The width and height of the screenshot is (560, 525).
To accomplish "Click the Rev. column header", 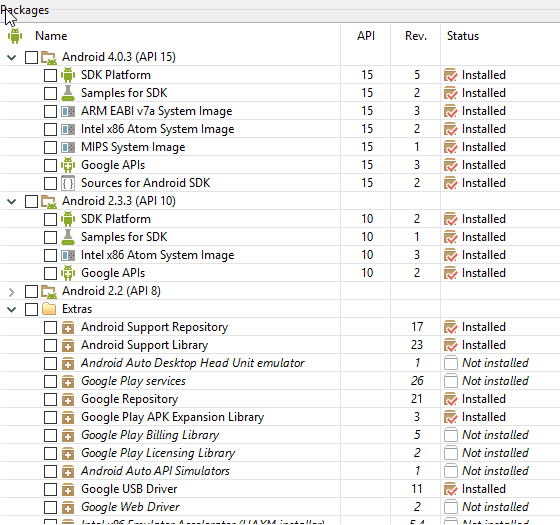I will 416,36.
